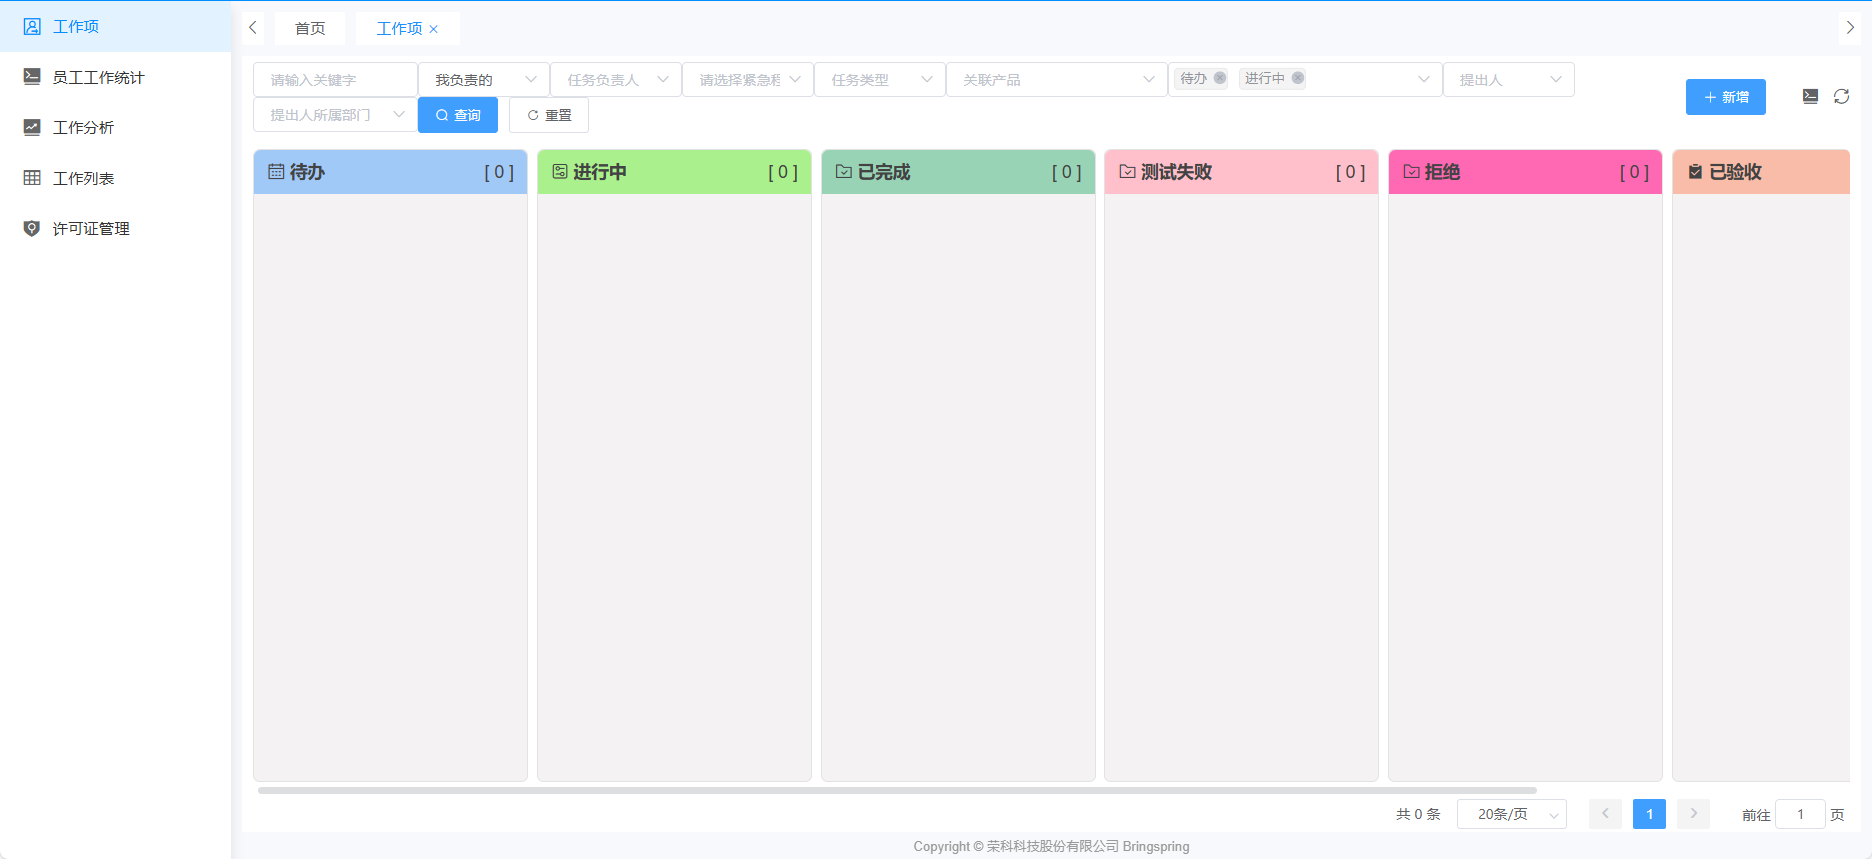Screen dimensions: 1872x859
Task: Remove the 待办 tag from status filter
Action: click(1220, 78)
